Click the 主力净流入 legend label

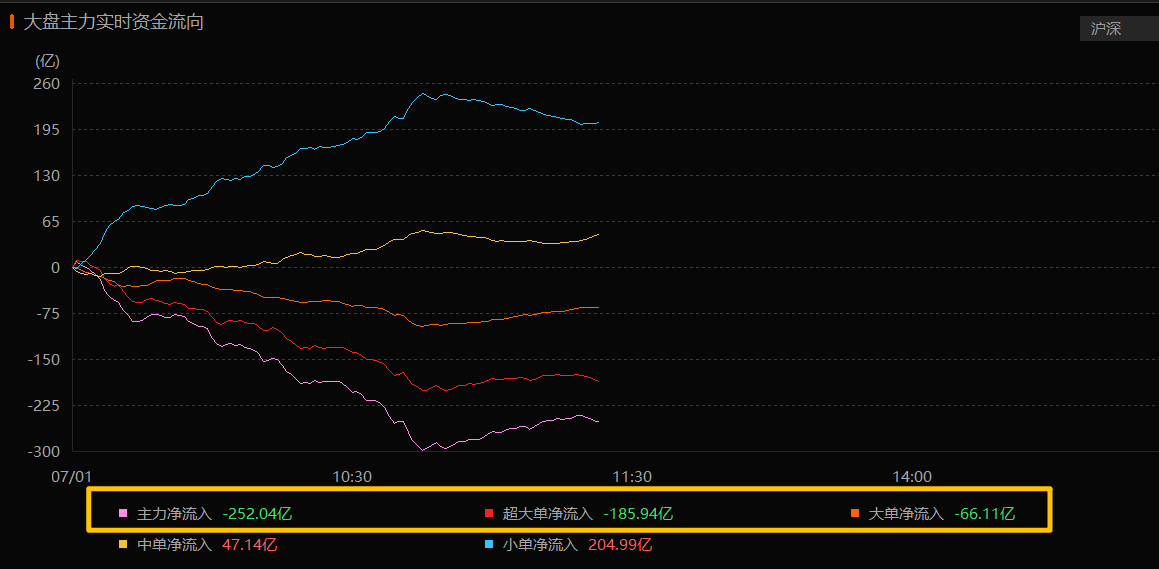(x=174, y=514)
